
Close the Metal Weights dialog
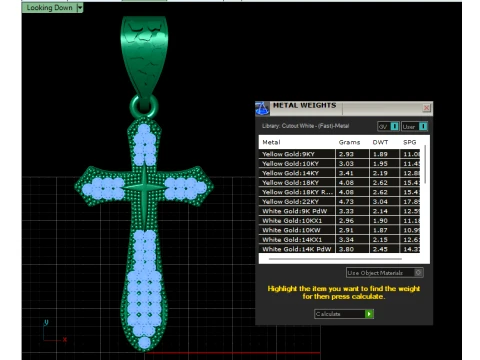pos(426,108)
